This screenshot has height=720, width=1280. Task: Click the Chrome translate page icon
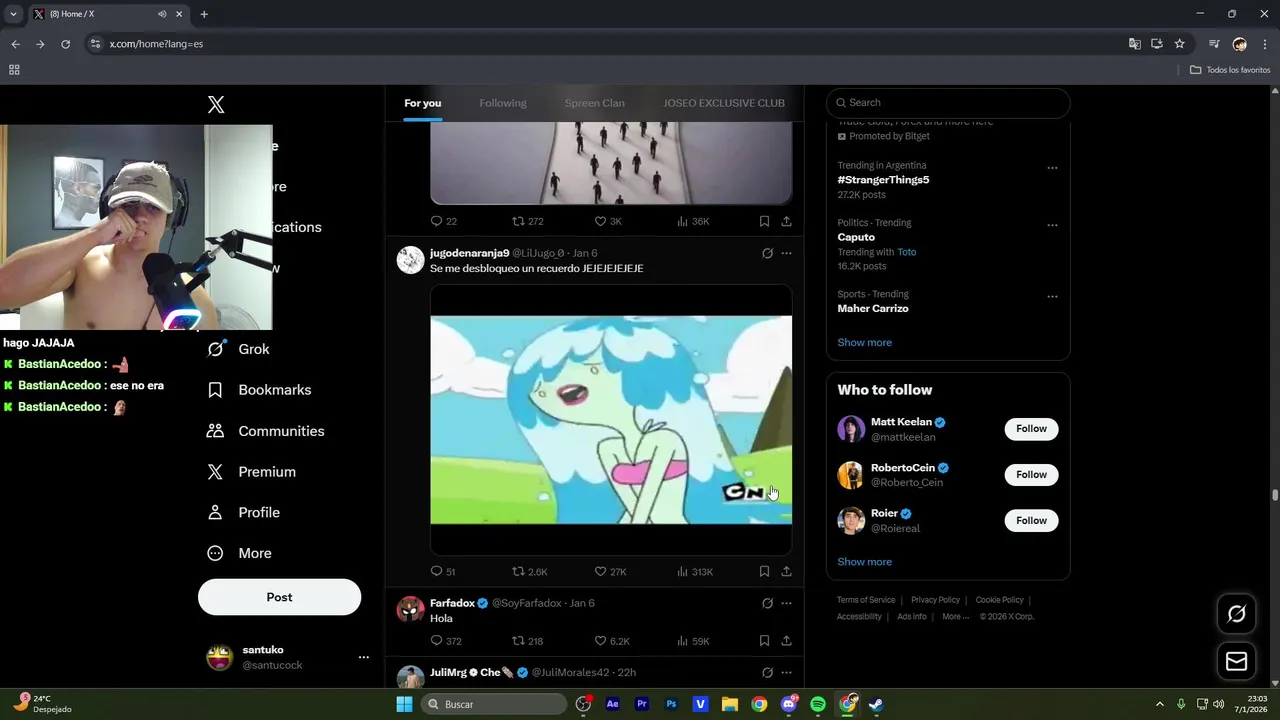click(x=1134, y=44)
